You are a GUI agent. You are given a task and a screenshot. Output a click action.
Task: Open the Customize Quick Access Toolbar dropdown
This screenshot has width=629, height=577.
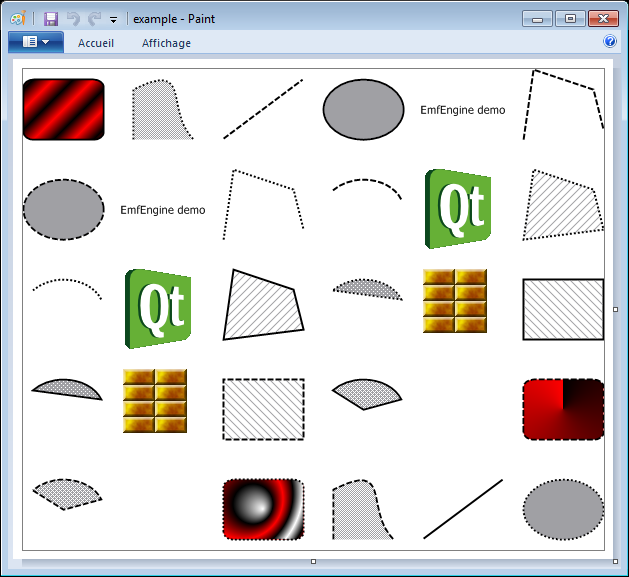(x=114, y=19)
